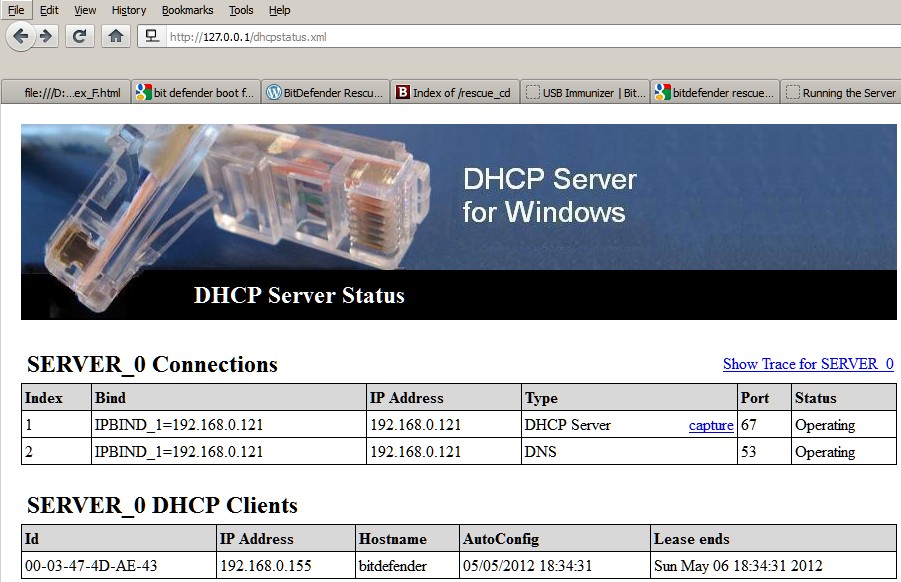This screenshot has height=582, width=901.
Task: Click the bitdefender hostname table cell
Action: 393,566
